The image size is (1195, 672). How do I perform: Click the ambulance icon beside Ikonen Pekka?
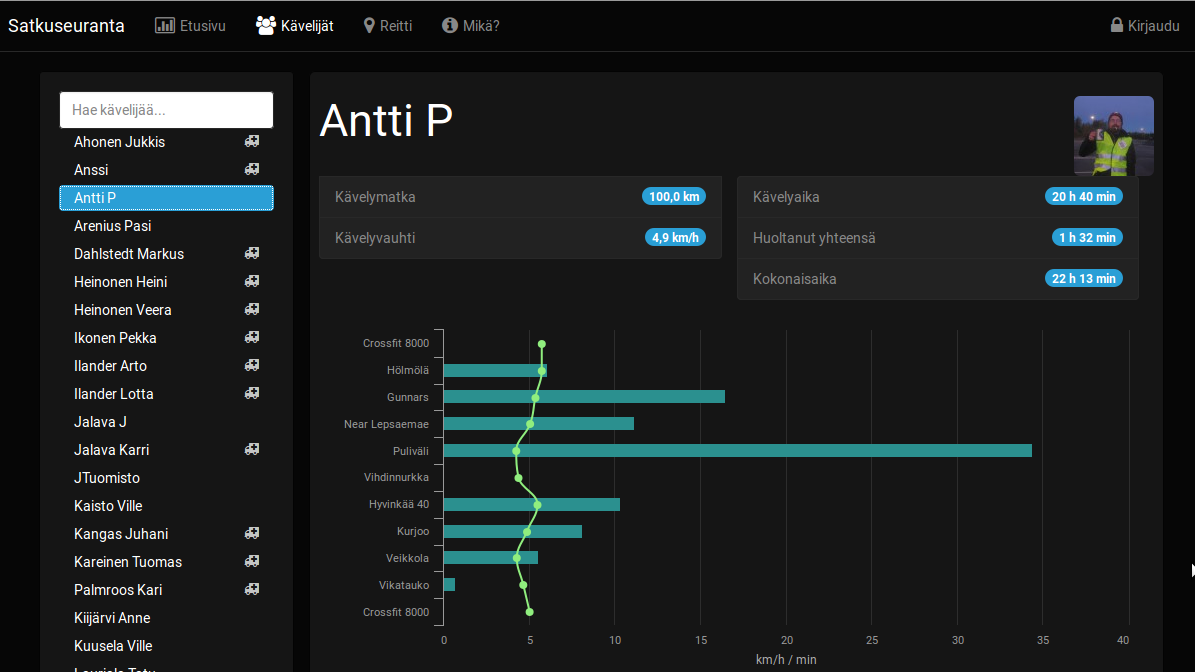point(252,337)
